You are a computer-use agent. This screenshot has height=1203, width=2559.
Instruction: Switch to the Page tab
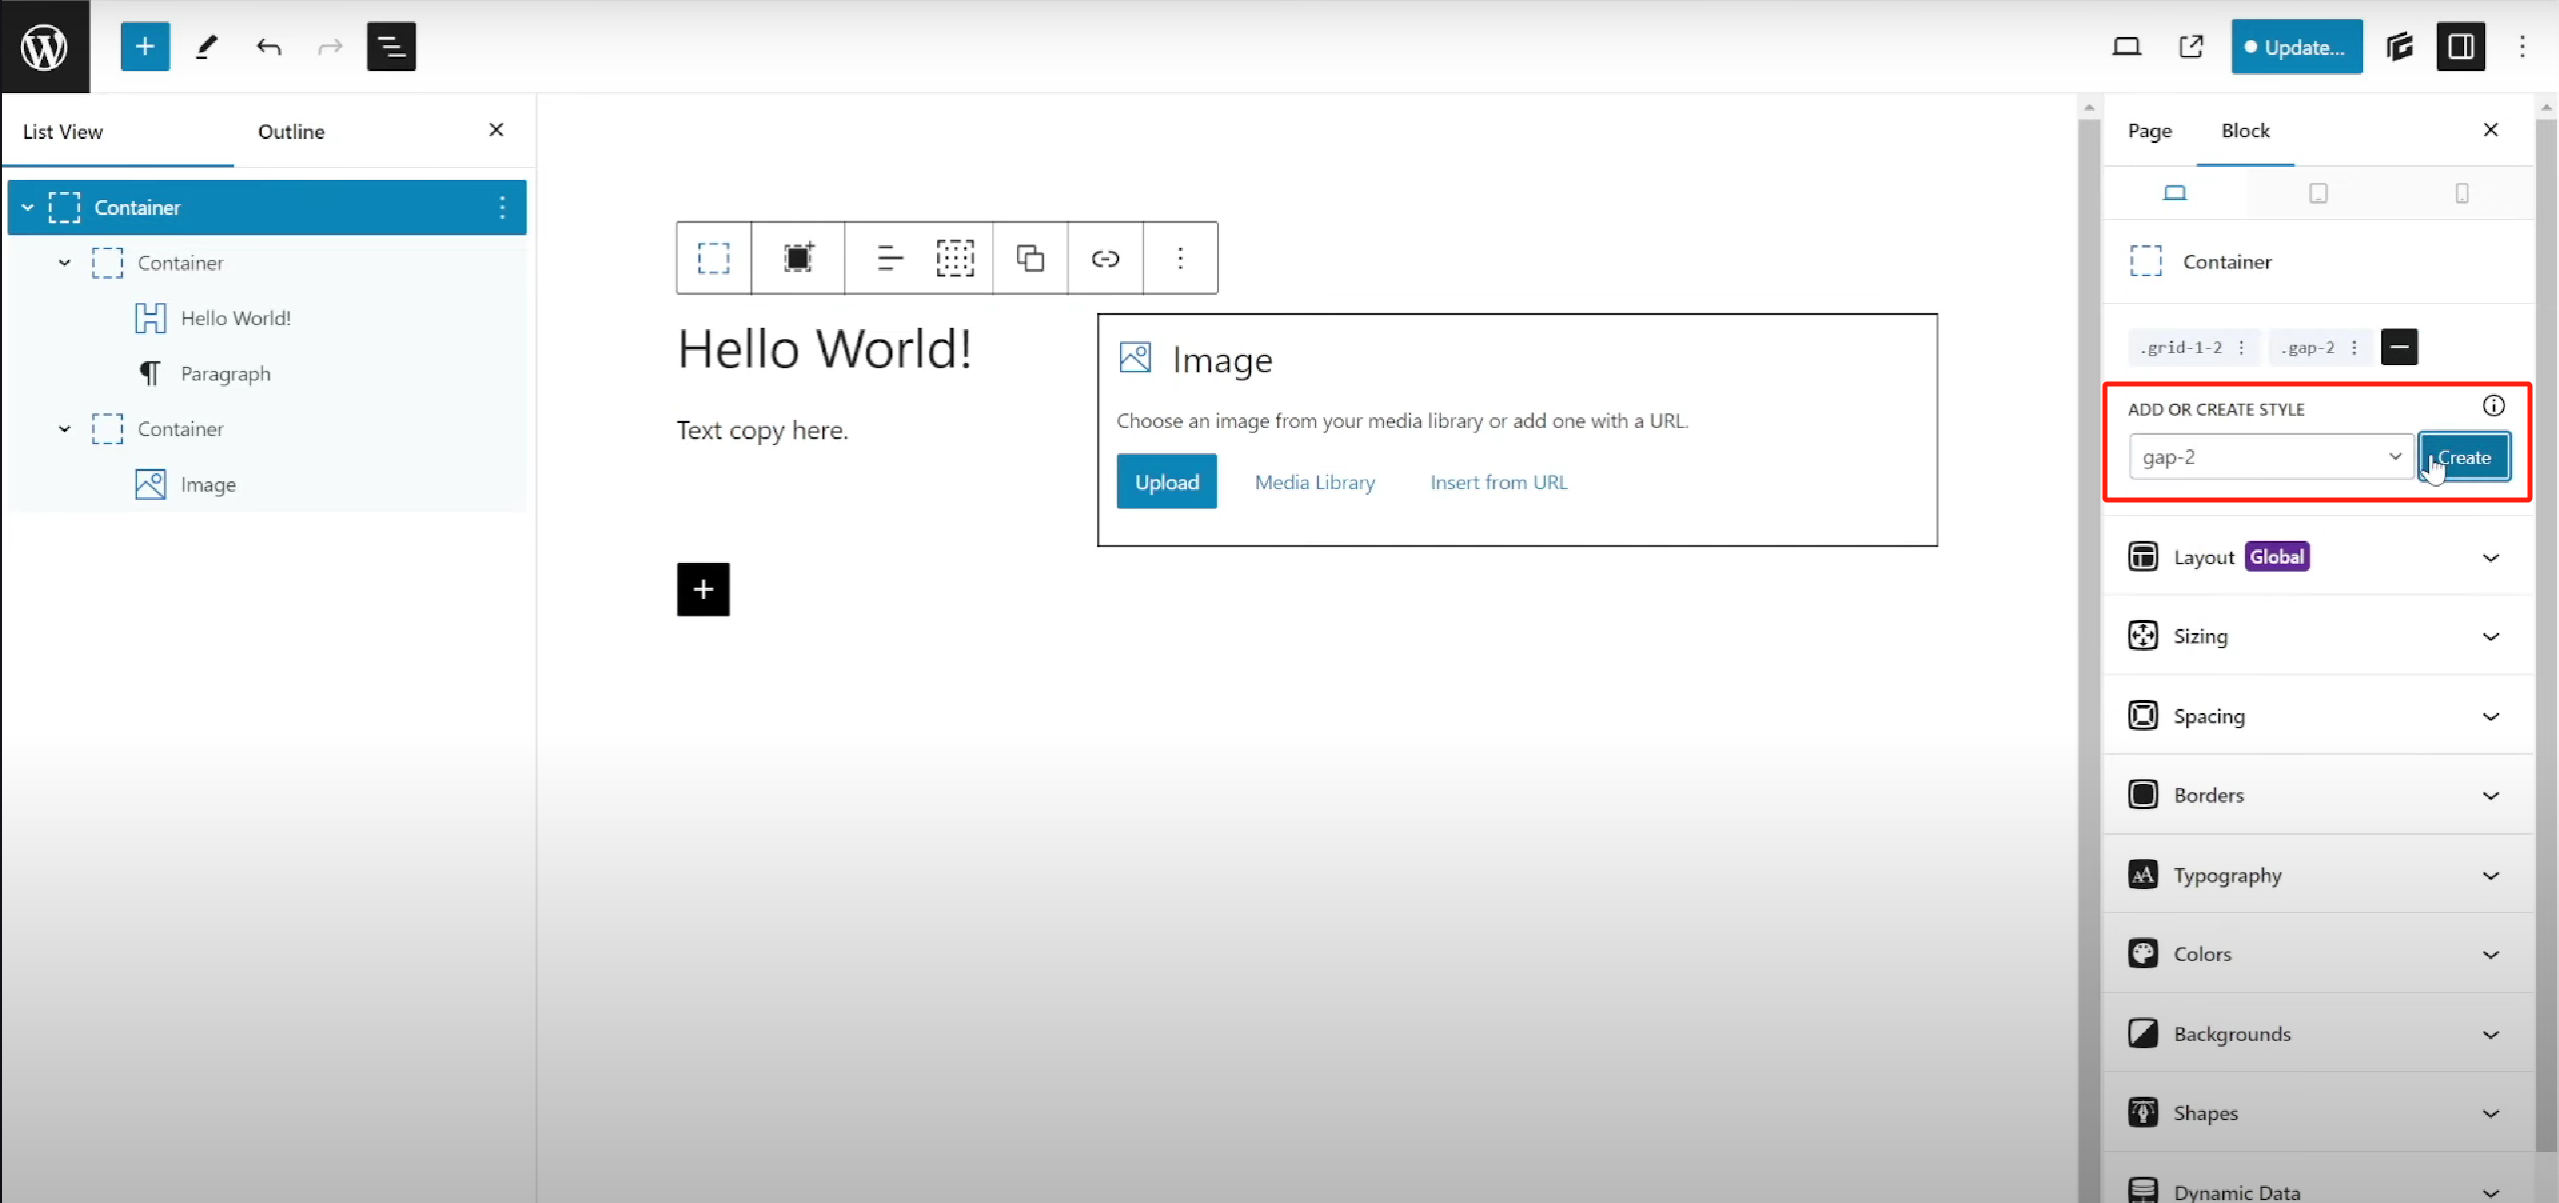tap(2149, 131)
